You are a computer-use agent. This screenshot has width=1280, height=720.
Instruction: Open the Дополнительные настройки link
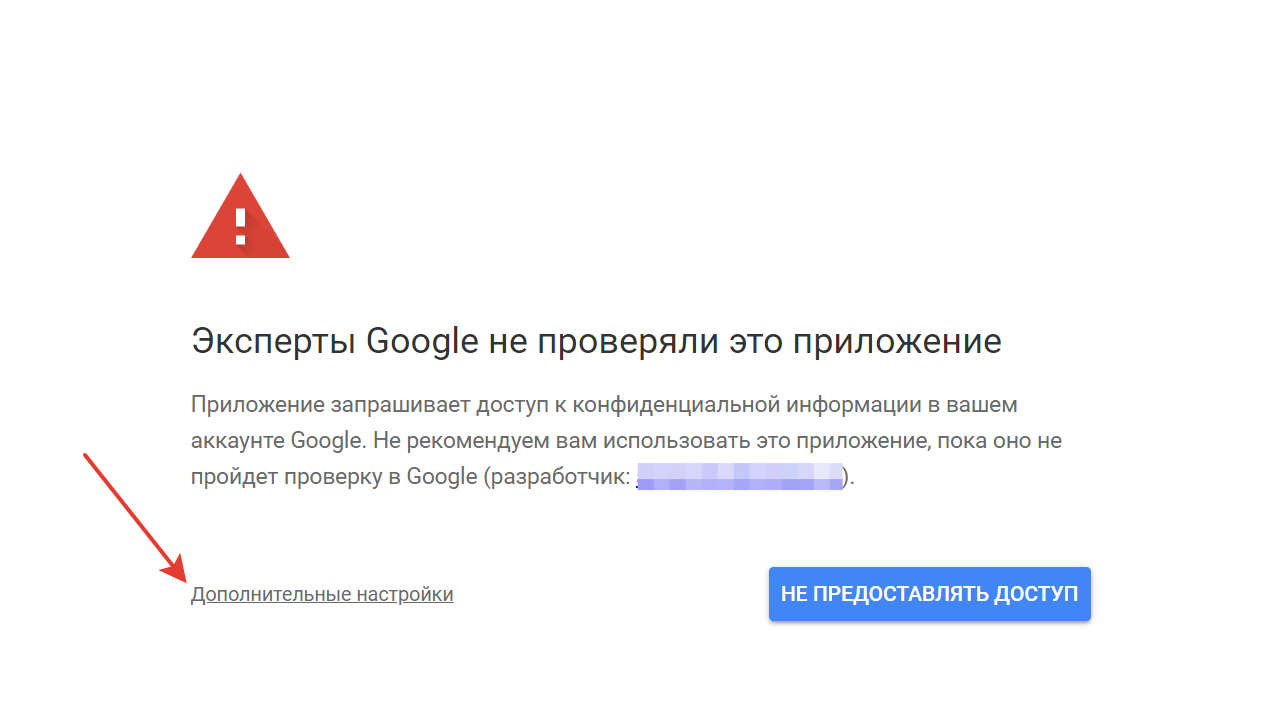322,595
